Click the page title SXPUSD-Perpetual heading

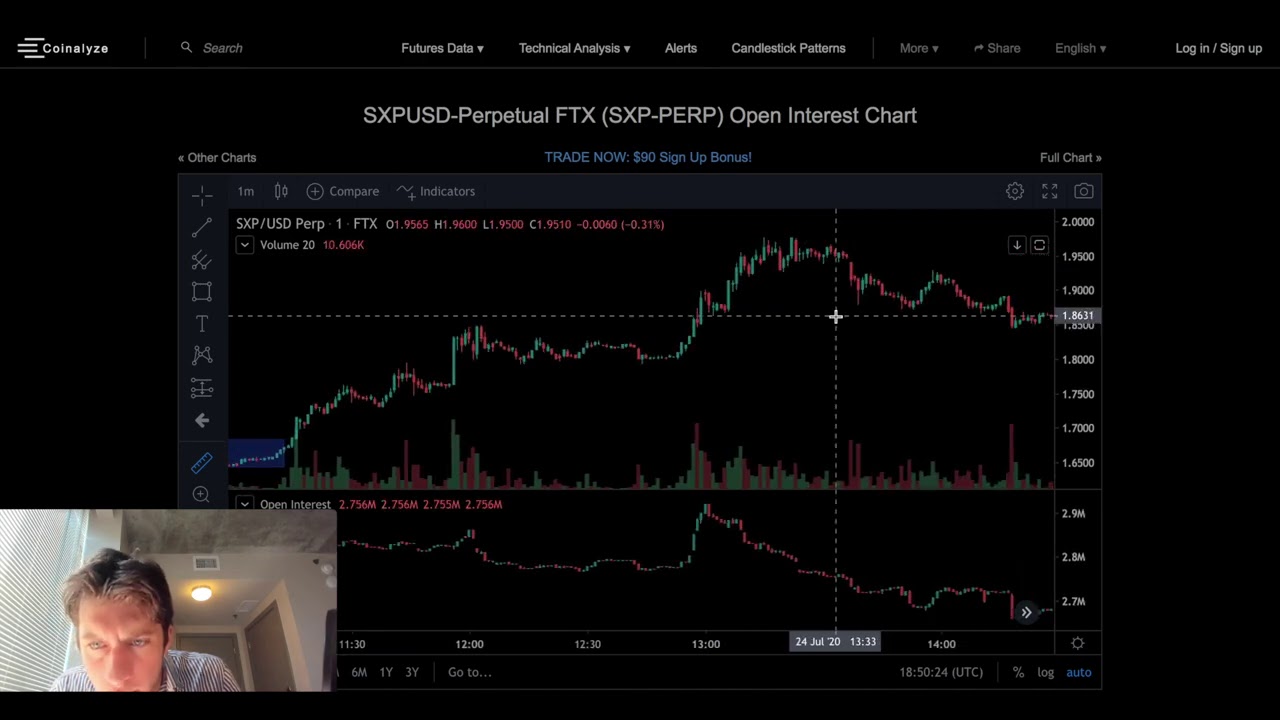(x=640, y=115)
